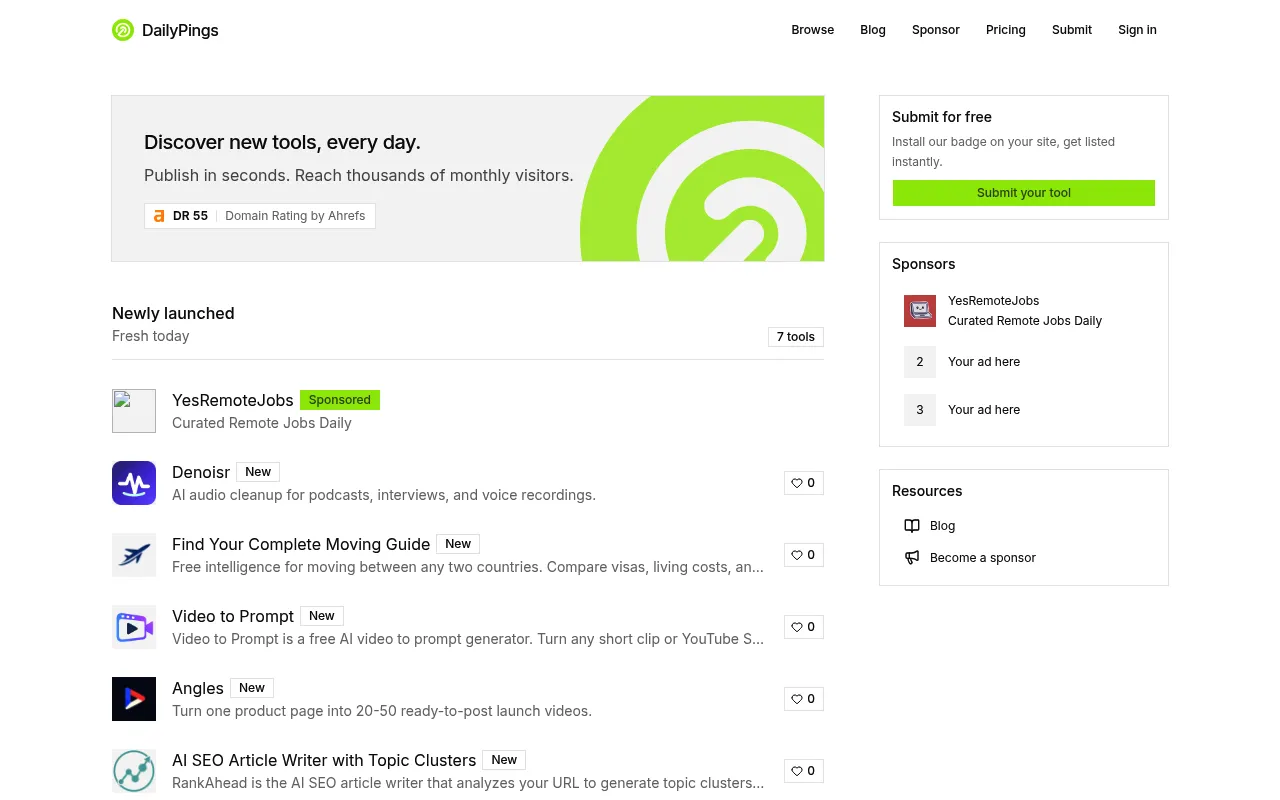1280x800 pixels.
Task: Open the YesRemoteJobs listing title
Action: [x=233, y=400]
